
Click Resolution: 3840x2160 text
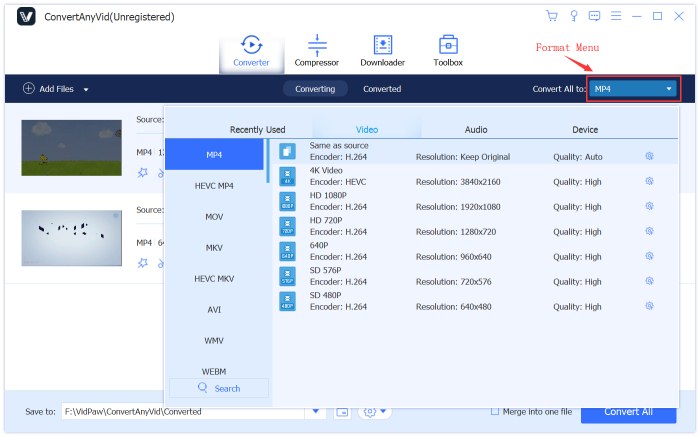pos(458,182)
